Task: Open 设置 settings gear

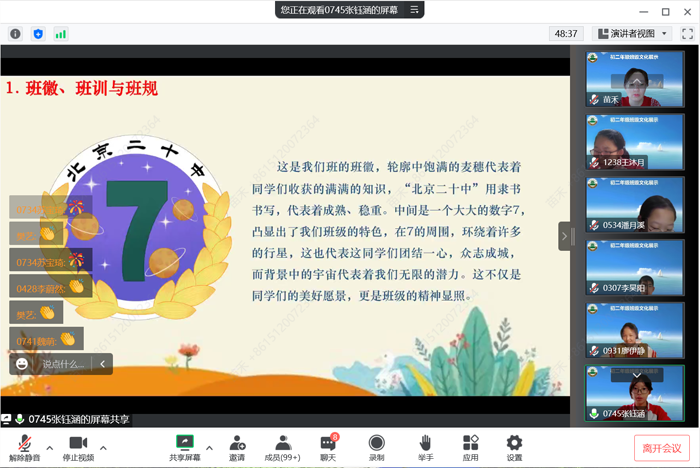Action: click(x=514, y=448)
